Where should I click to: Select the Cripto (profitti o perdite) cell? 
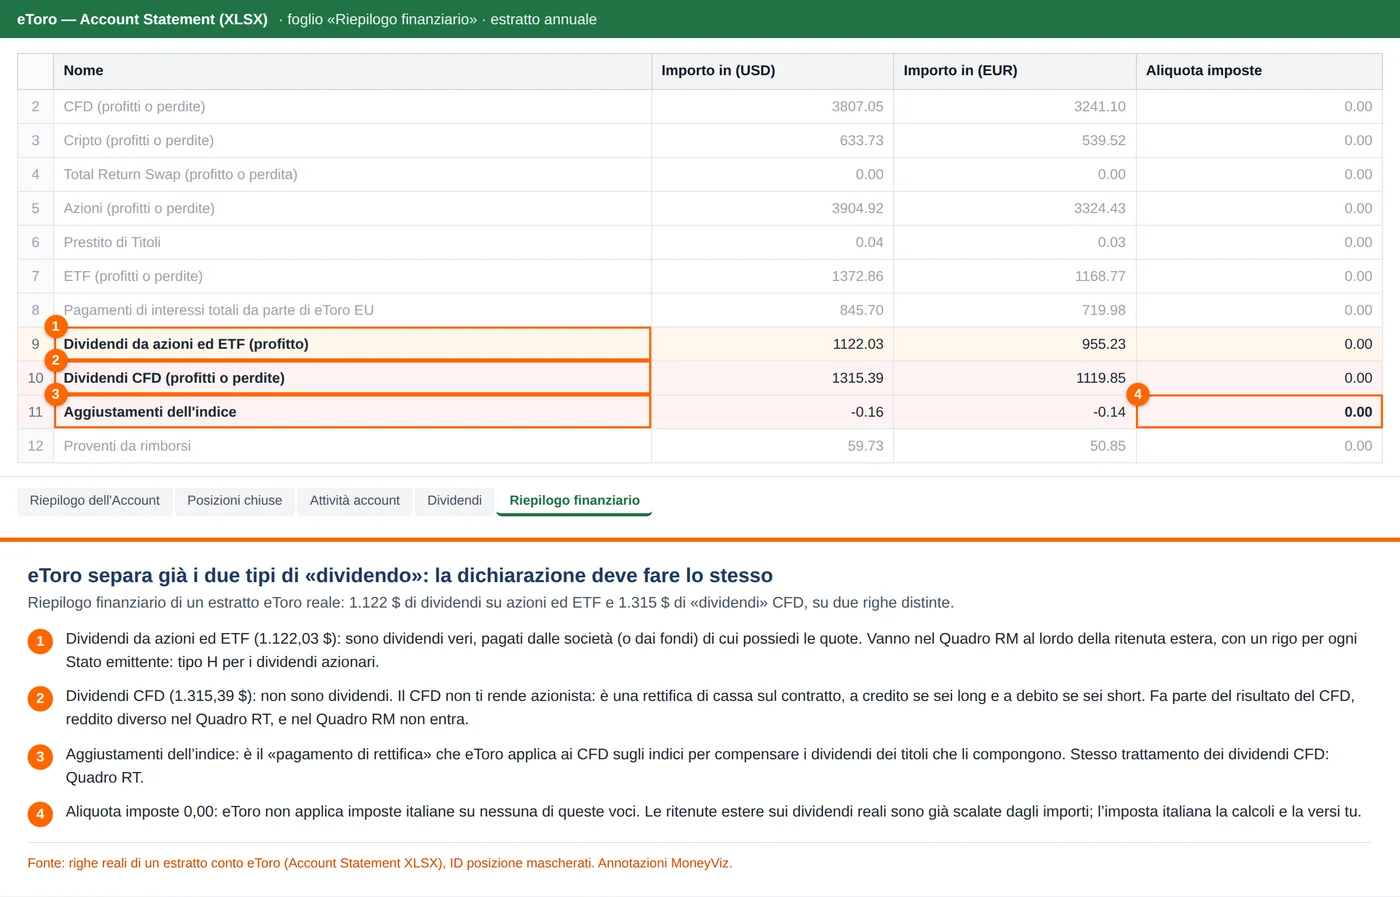pyautogui.click(x=352, y=140)
